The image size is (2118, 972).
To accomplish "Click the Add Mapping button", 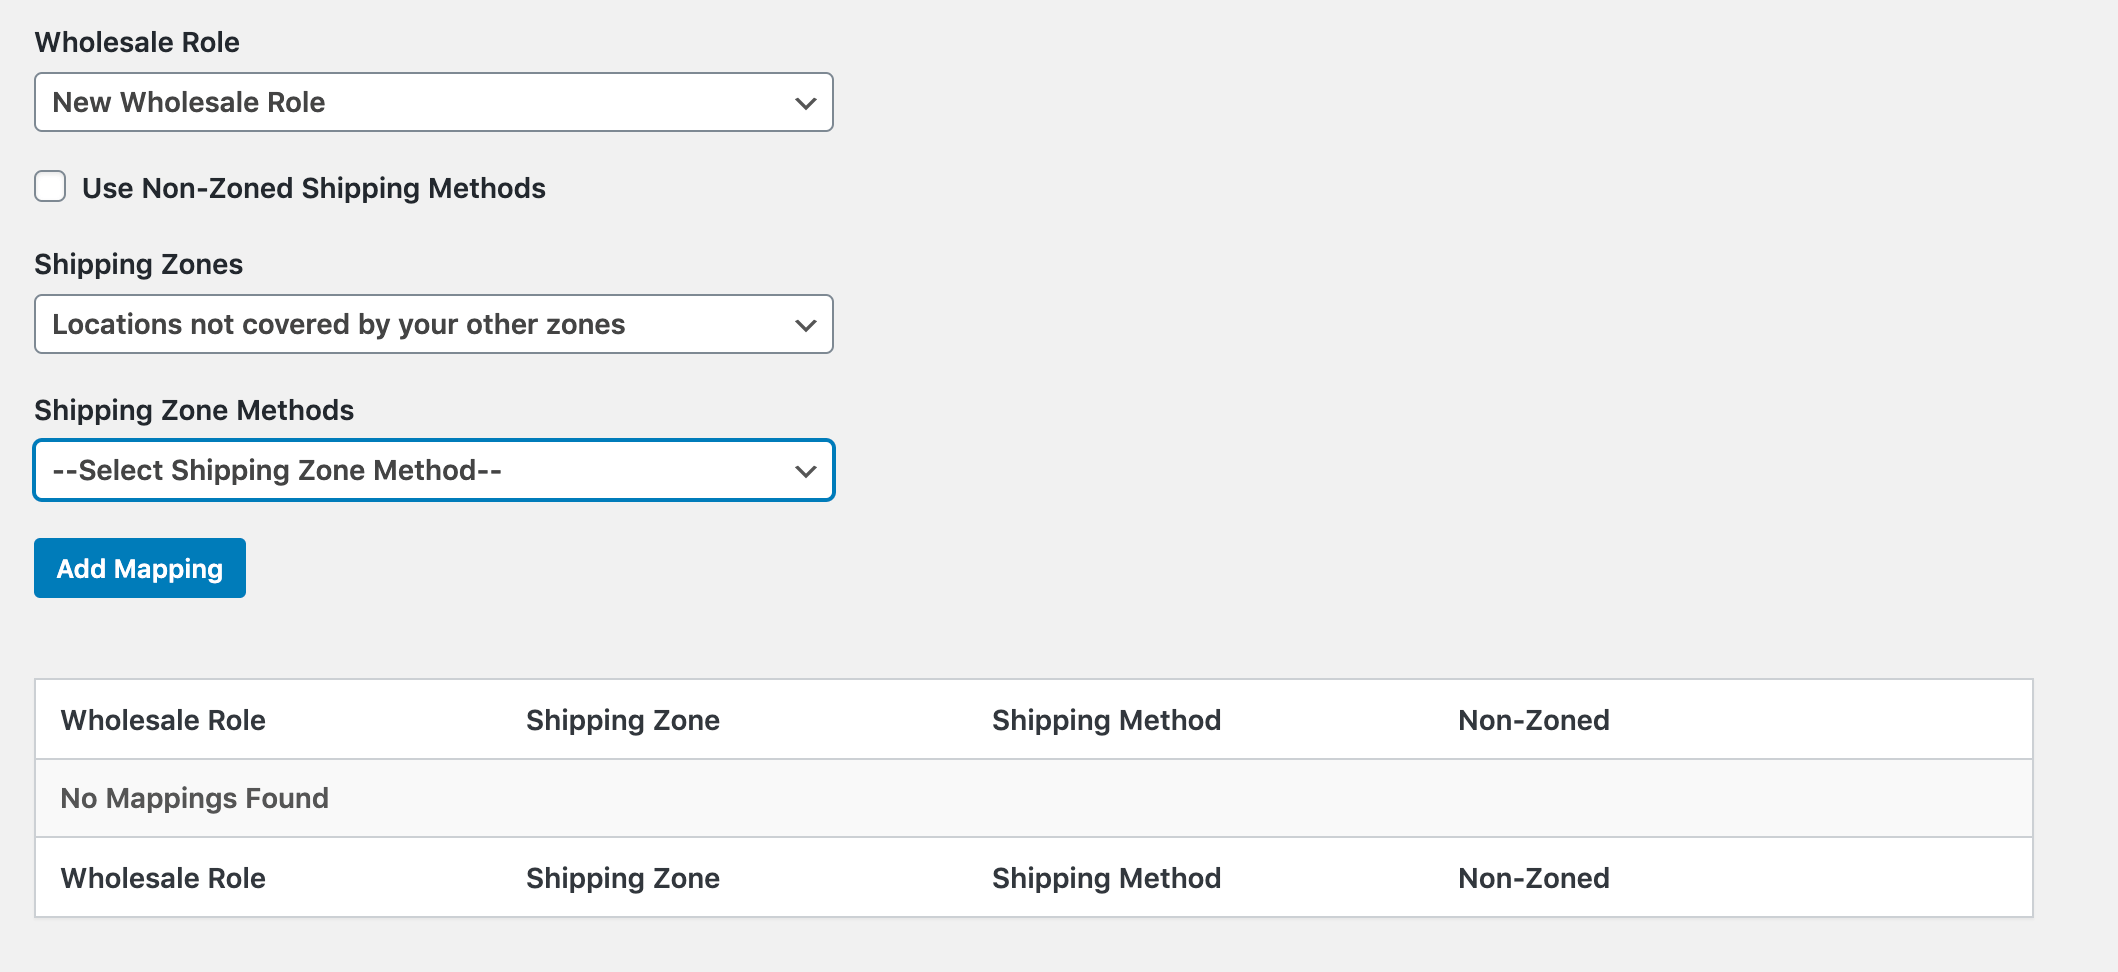I will point(140,568).
